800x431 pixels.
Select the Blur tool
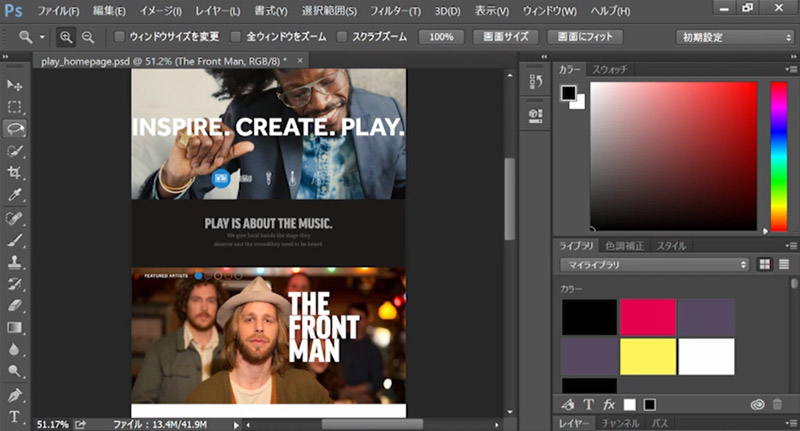point(14,349)
